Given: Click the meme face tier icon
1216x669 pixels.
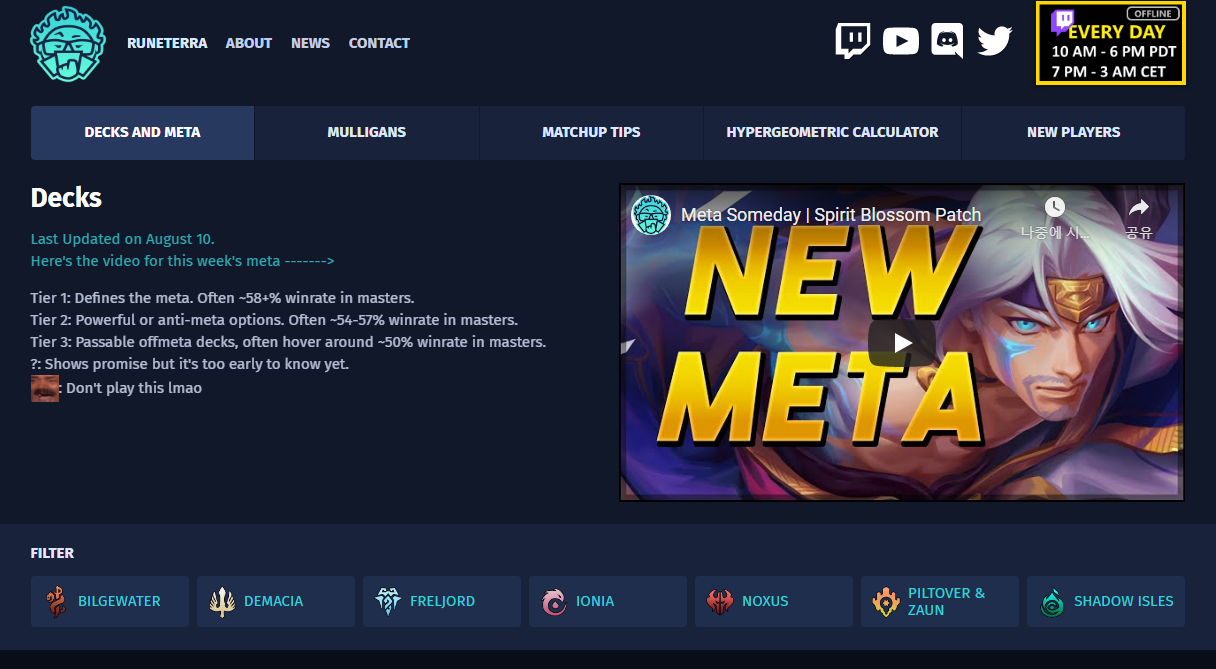Looking at the screenshot, I should coord(45,388).
